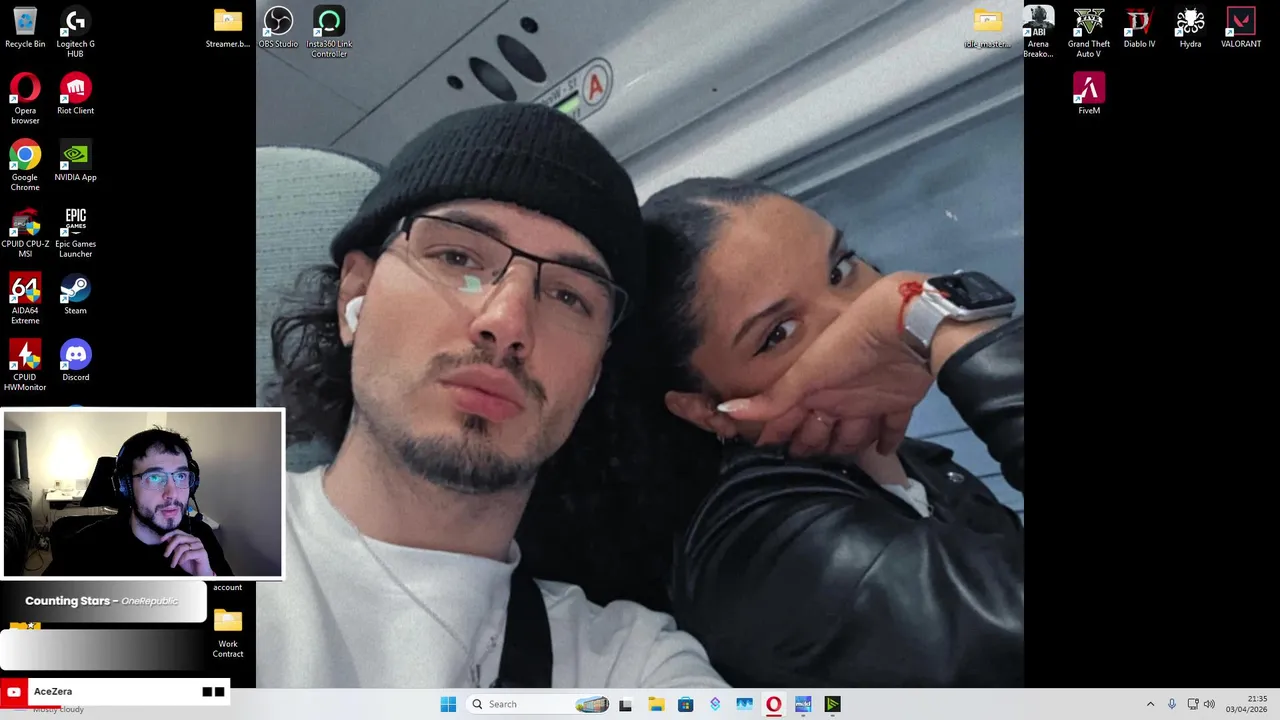
Task: Select the Riot Client desktop shortcut
Action: click(75, 94)
